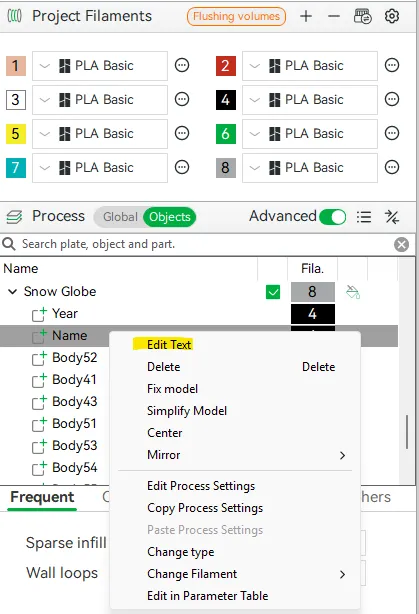The height and width of the screenshot is (614, 419).
Task: Open the Frequent settings tab
Action: pyautogui.click(x=42, y=497)
